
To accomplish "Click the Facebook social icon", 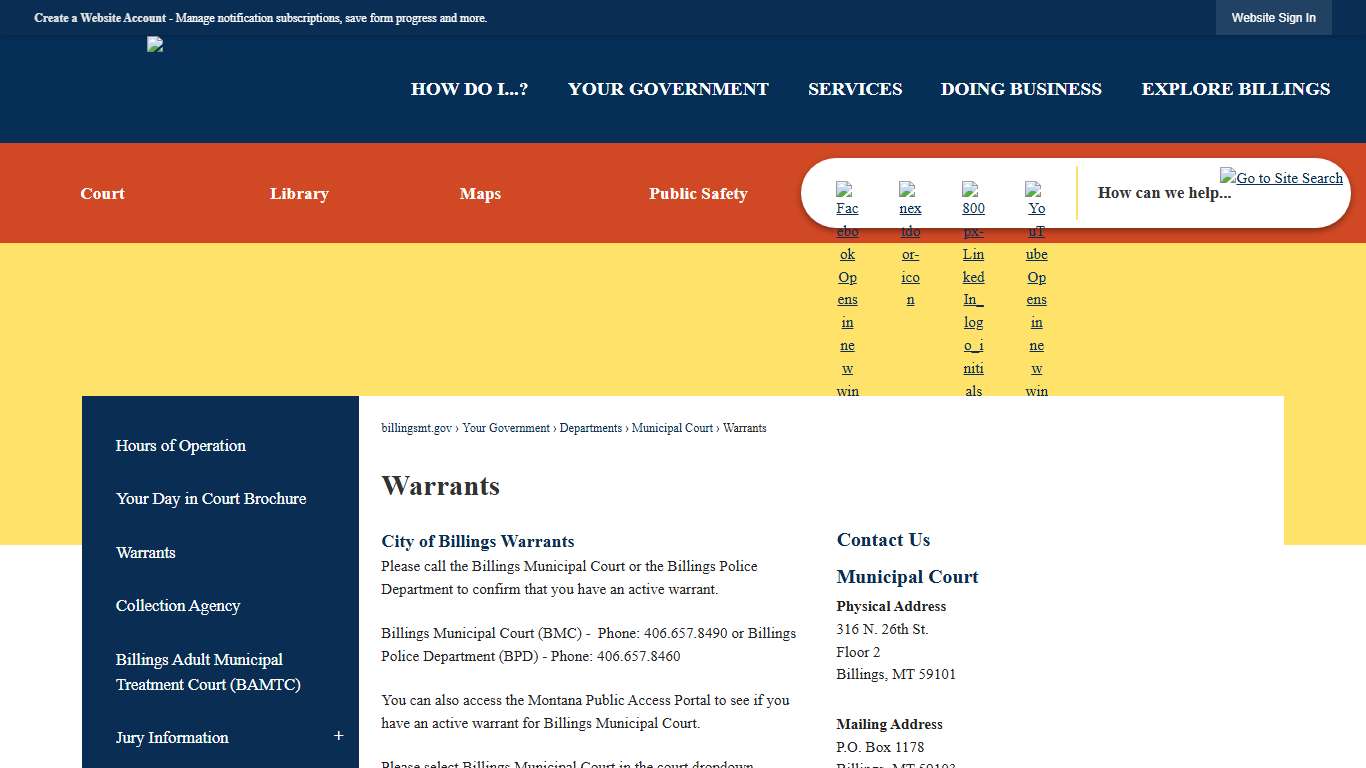I will click(847, 195).
